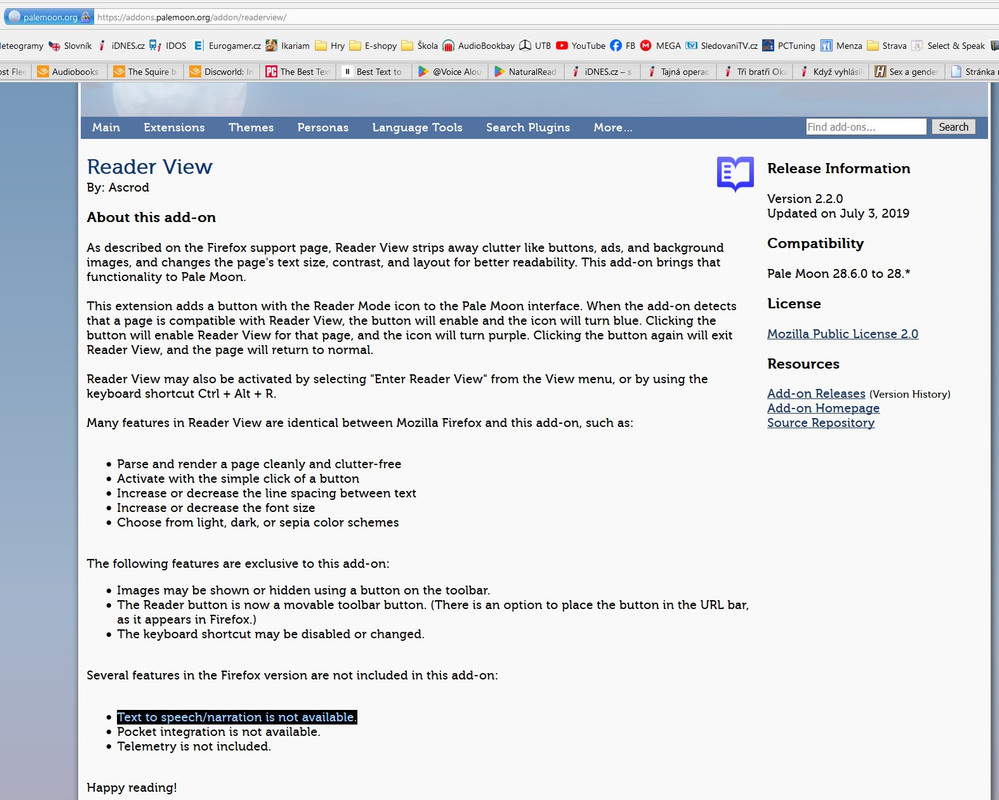Click the palemoon.org site identity badge
Screen dimensions: 999x800
(x=49, y=17)
